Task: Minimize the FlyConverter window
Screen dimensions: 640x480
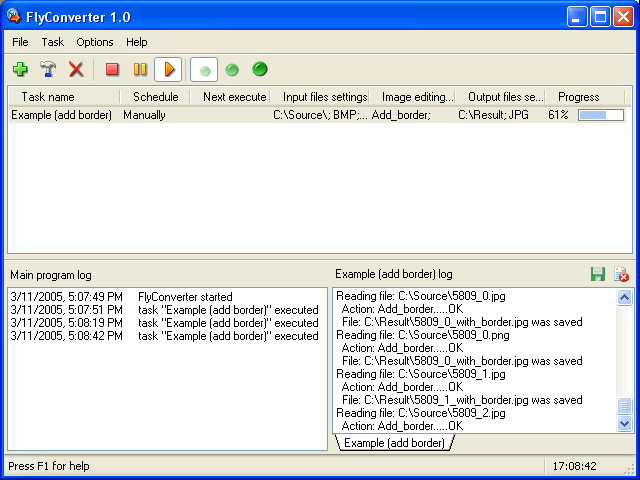Action: point(577,17)
